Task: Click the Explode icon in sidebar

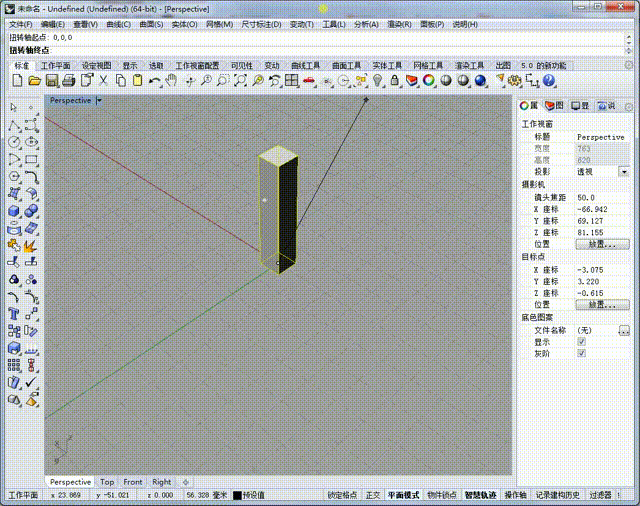Action: [x=31, y=246]
